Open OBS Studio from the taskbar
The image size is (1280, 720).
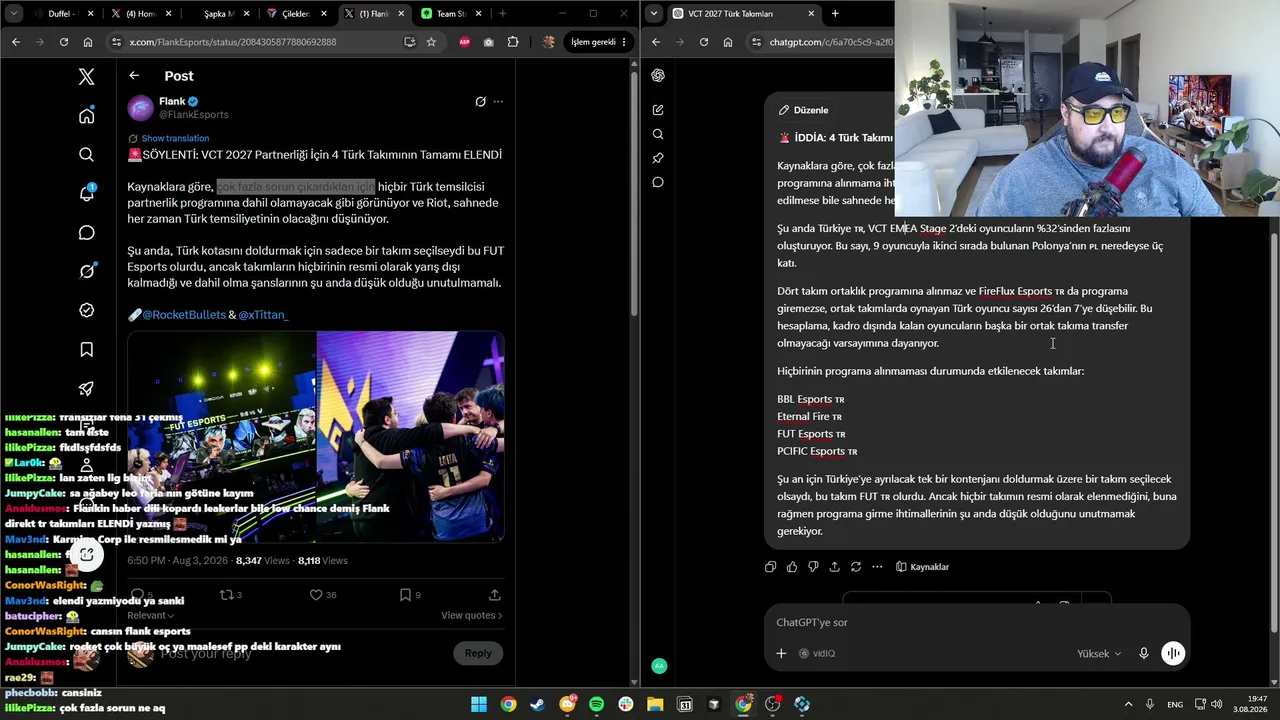[x=772, y=704]
